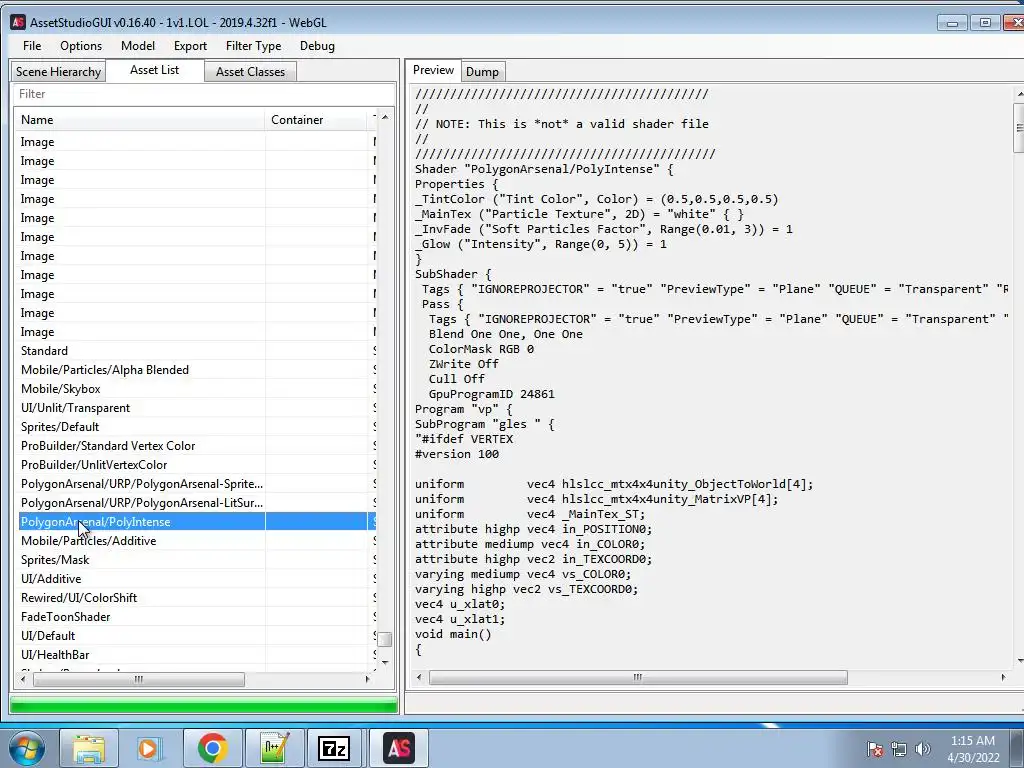Click the asset list scroll up arrow
This screenshot has width=1024, height=768.
[x=385, y=117]
